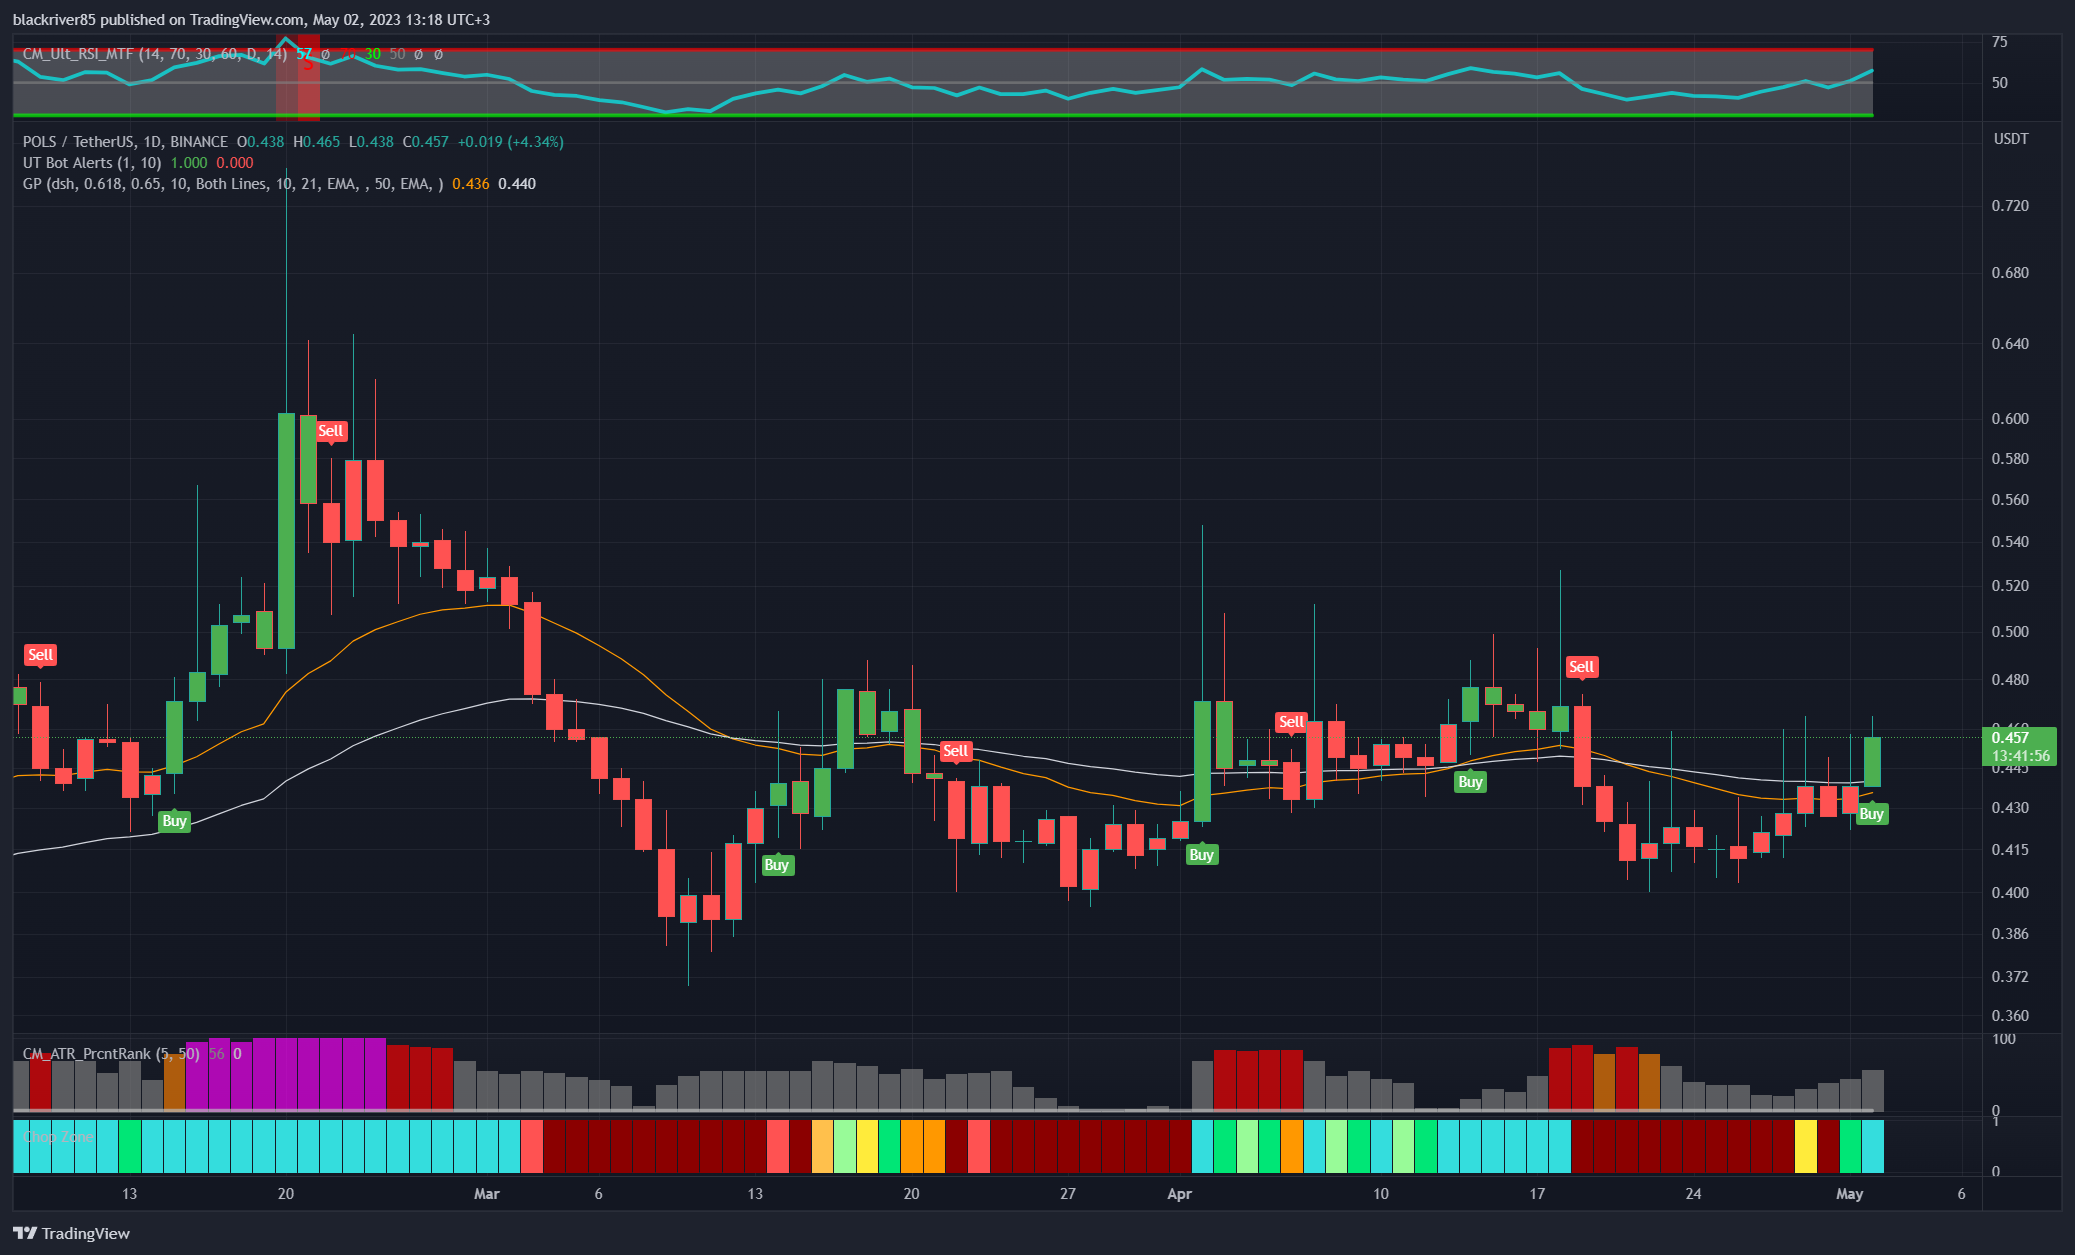Screen dimensions: 2075x1255
Task: Click the 24 date label on the time axis
Action: click(1693, 1194)
